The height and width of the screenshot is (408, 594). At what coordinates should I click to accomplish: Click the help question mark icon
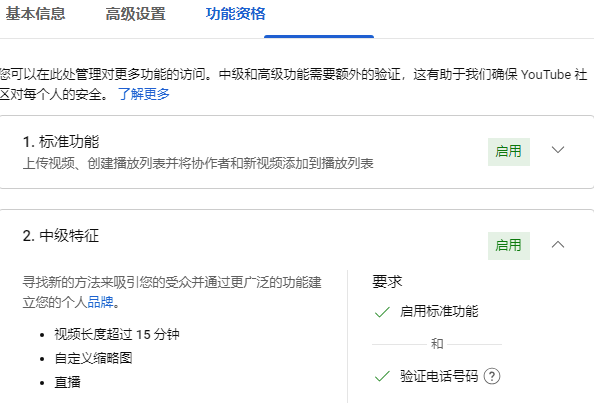coord(492,376)
